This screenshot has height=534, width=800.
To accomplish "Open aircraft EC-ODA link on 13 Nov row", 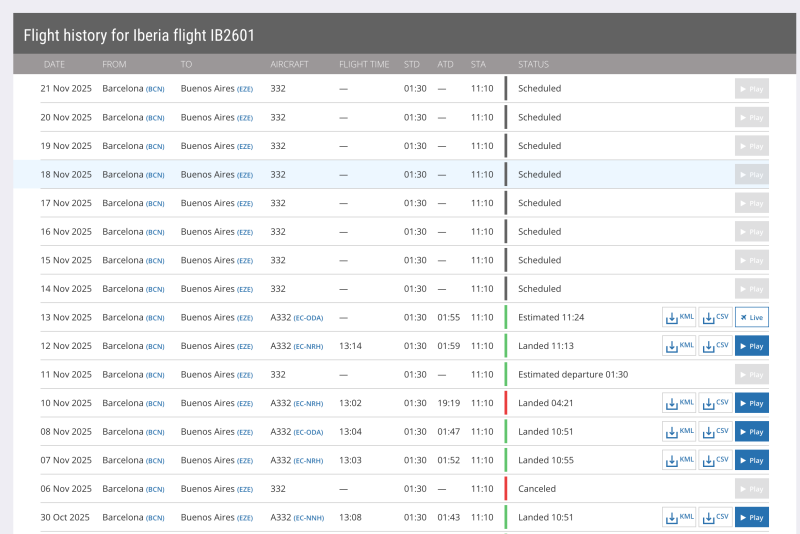I will coord(308,318).
